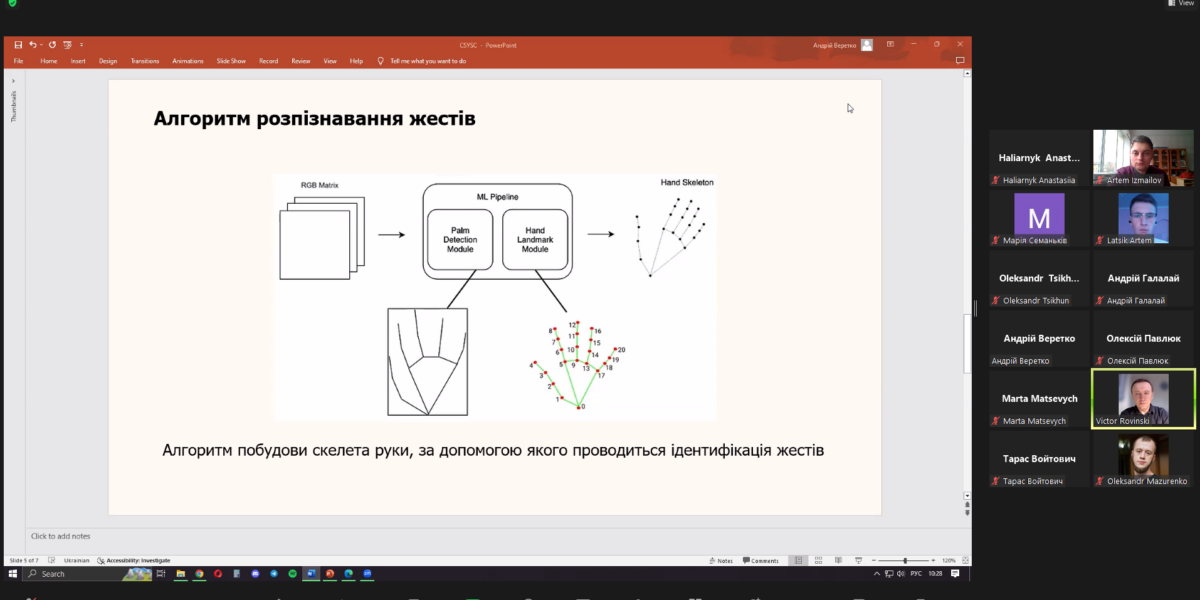The image size is (1200, 600).
Task: Click the Ukrainian language indicator
Action: click(77, 560)
